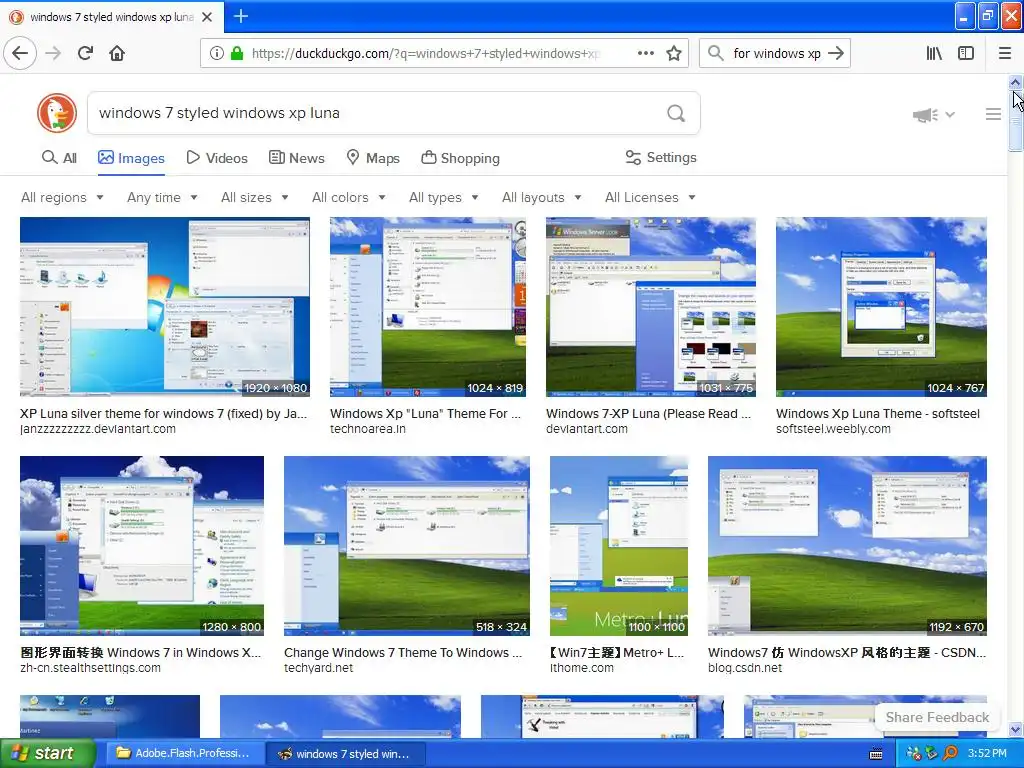The image size is (1024, 768).
Task: Open the Settings dropdown
Action: pos(661,157)
